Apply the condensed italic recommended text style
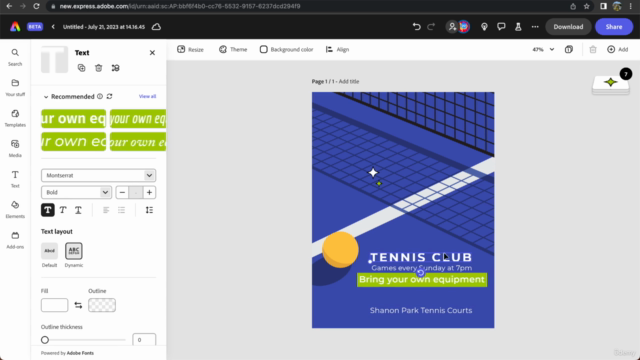 (x=138, y=118)
